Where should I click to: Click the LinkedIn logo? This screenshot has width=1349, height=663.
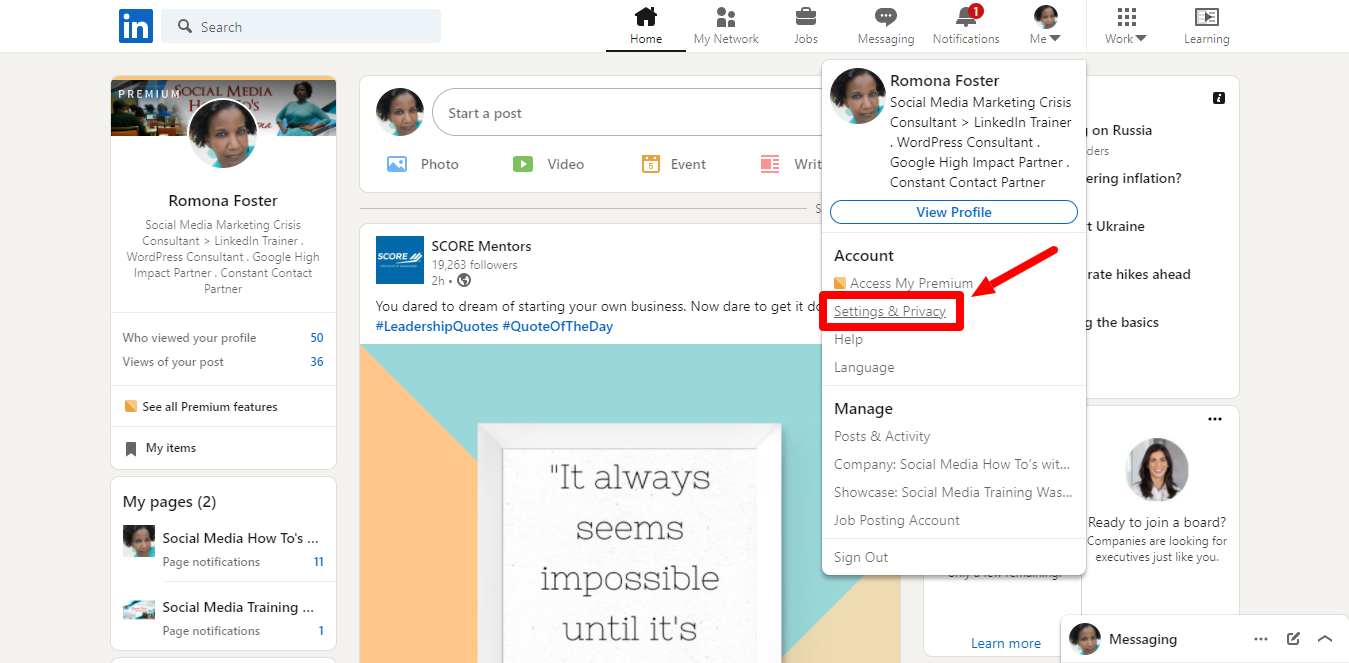pos(136,26)
